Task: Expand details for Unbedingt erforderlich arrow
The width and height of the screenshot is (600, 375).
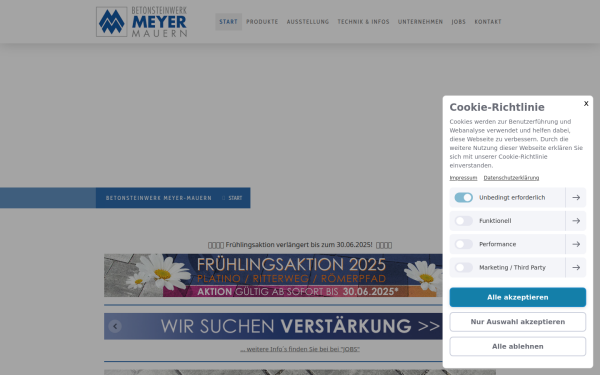Action: point(576,197)
